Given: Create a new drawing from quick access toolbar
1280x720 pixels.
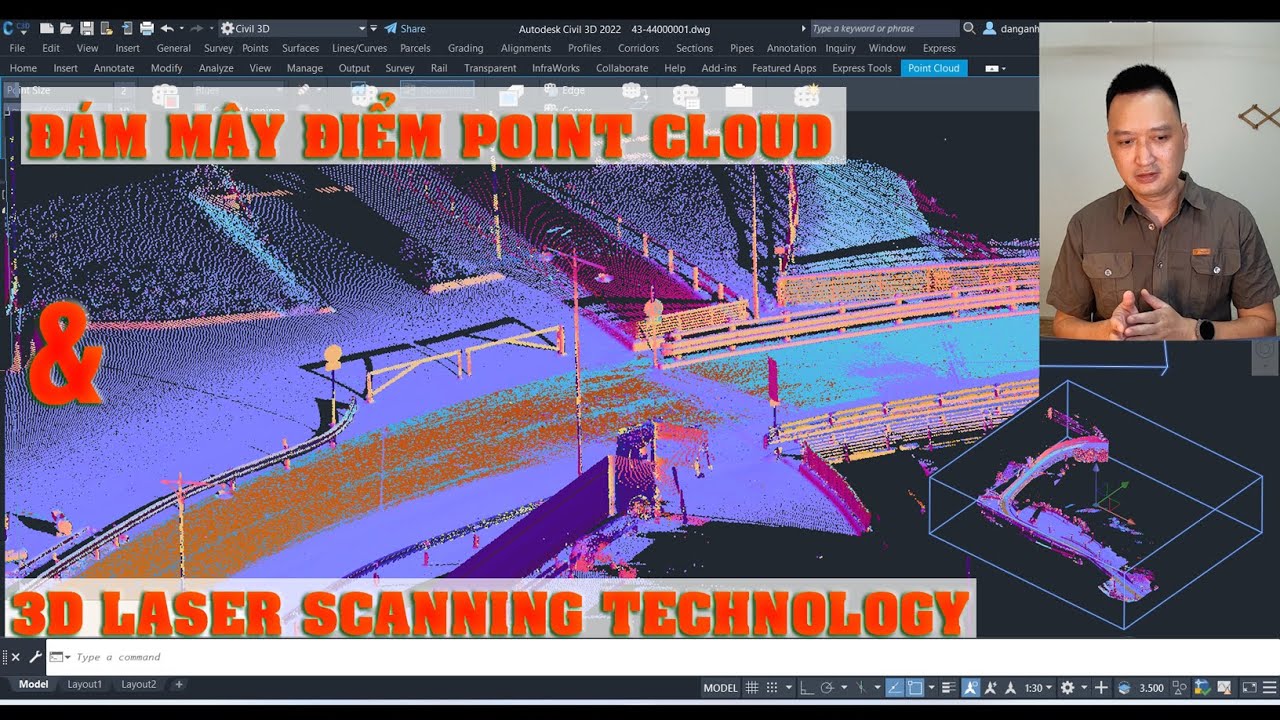Looking at the screenshot, I should [x=46, y=28].
